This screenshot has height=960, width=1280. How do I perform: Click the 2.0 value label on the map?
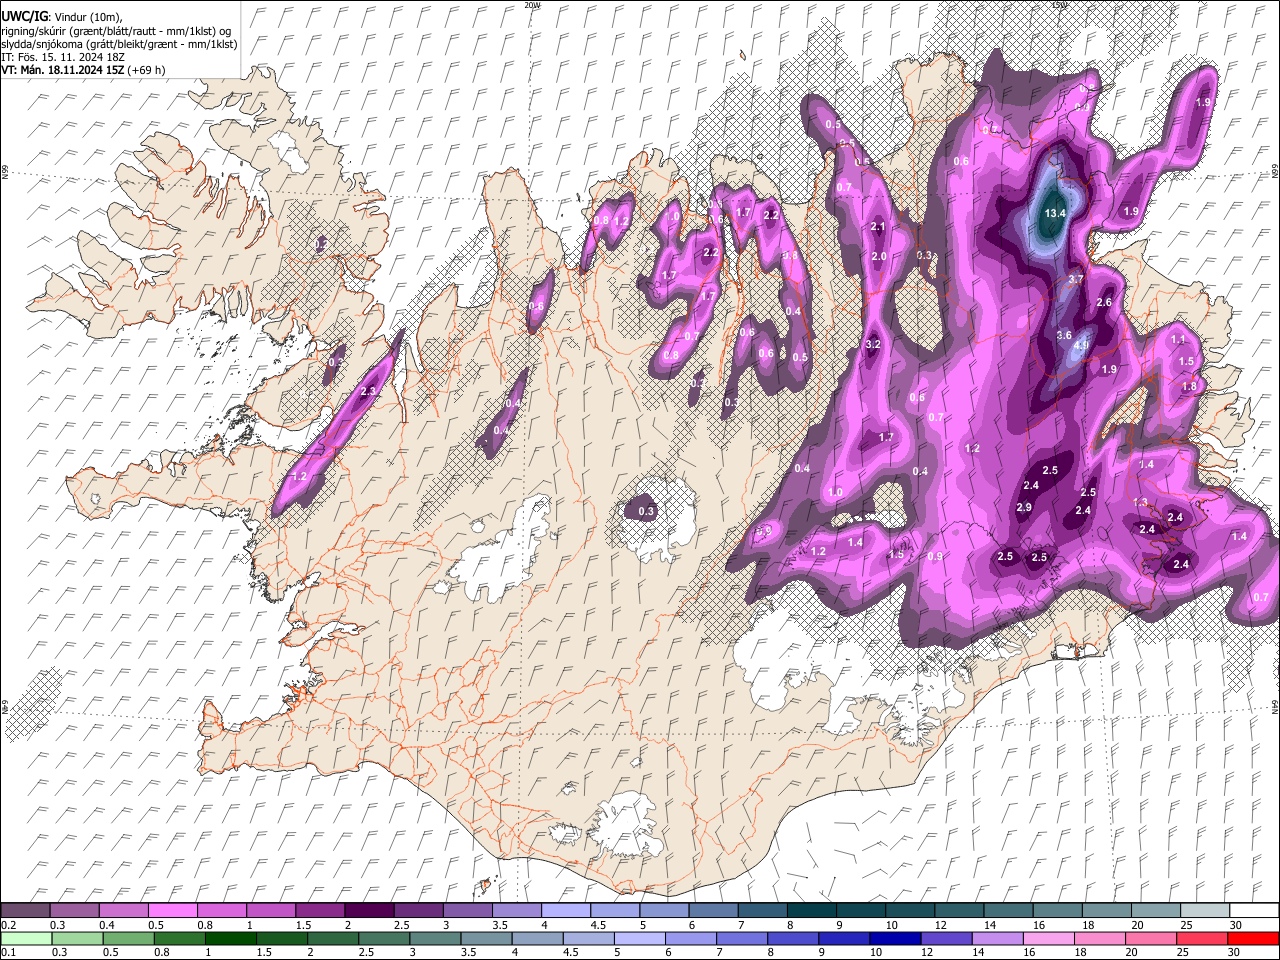coord(880,257)
